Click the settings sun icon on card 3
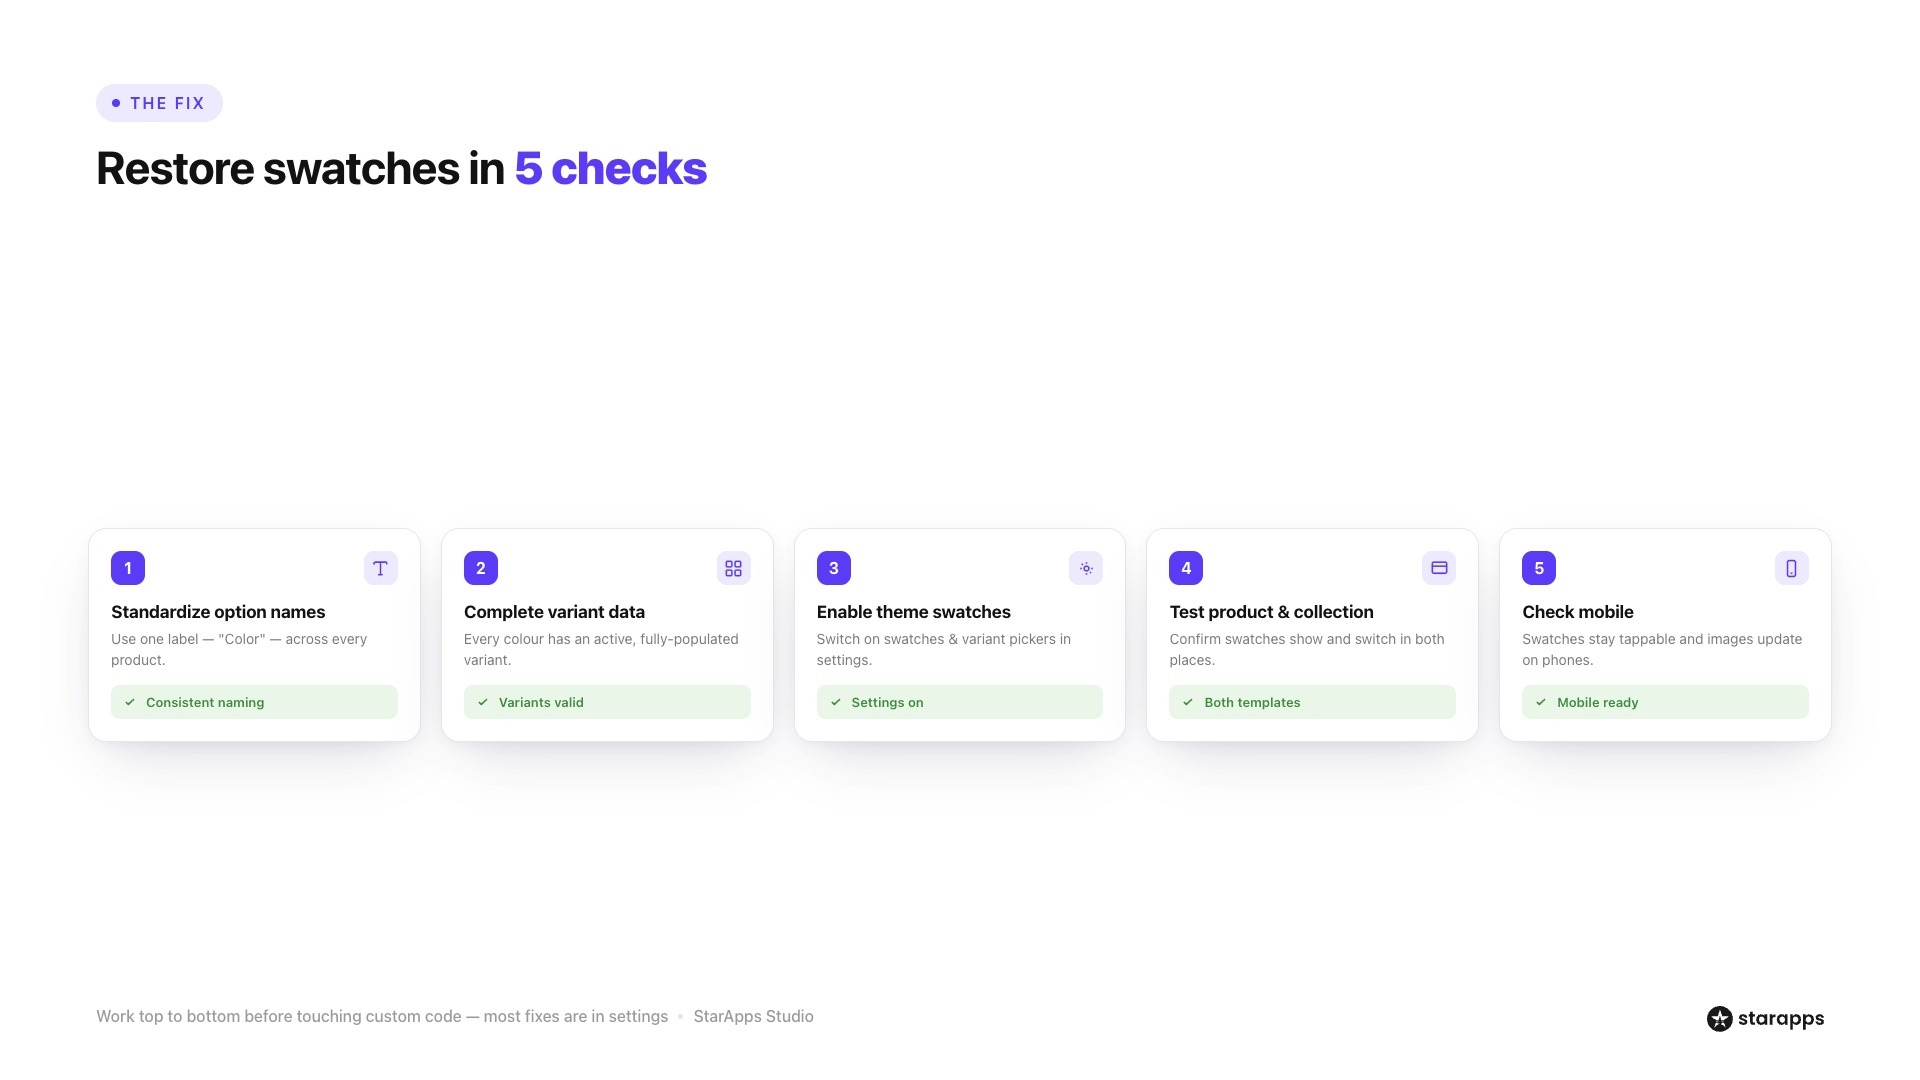Viewport: 1920px width, 1080px height. (x=1086, y=568)
